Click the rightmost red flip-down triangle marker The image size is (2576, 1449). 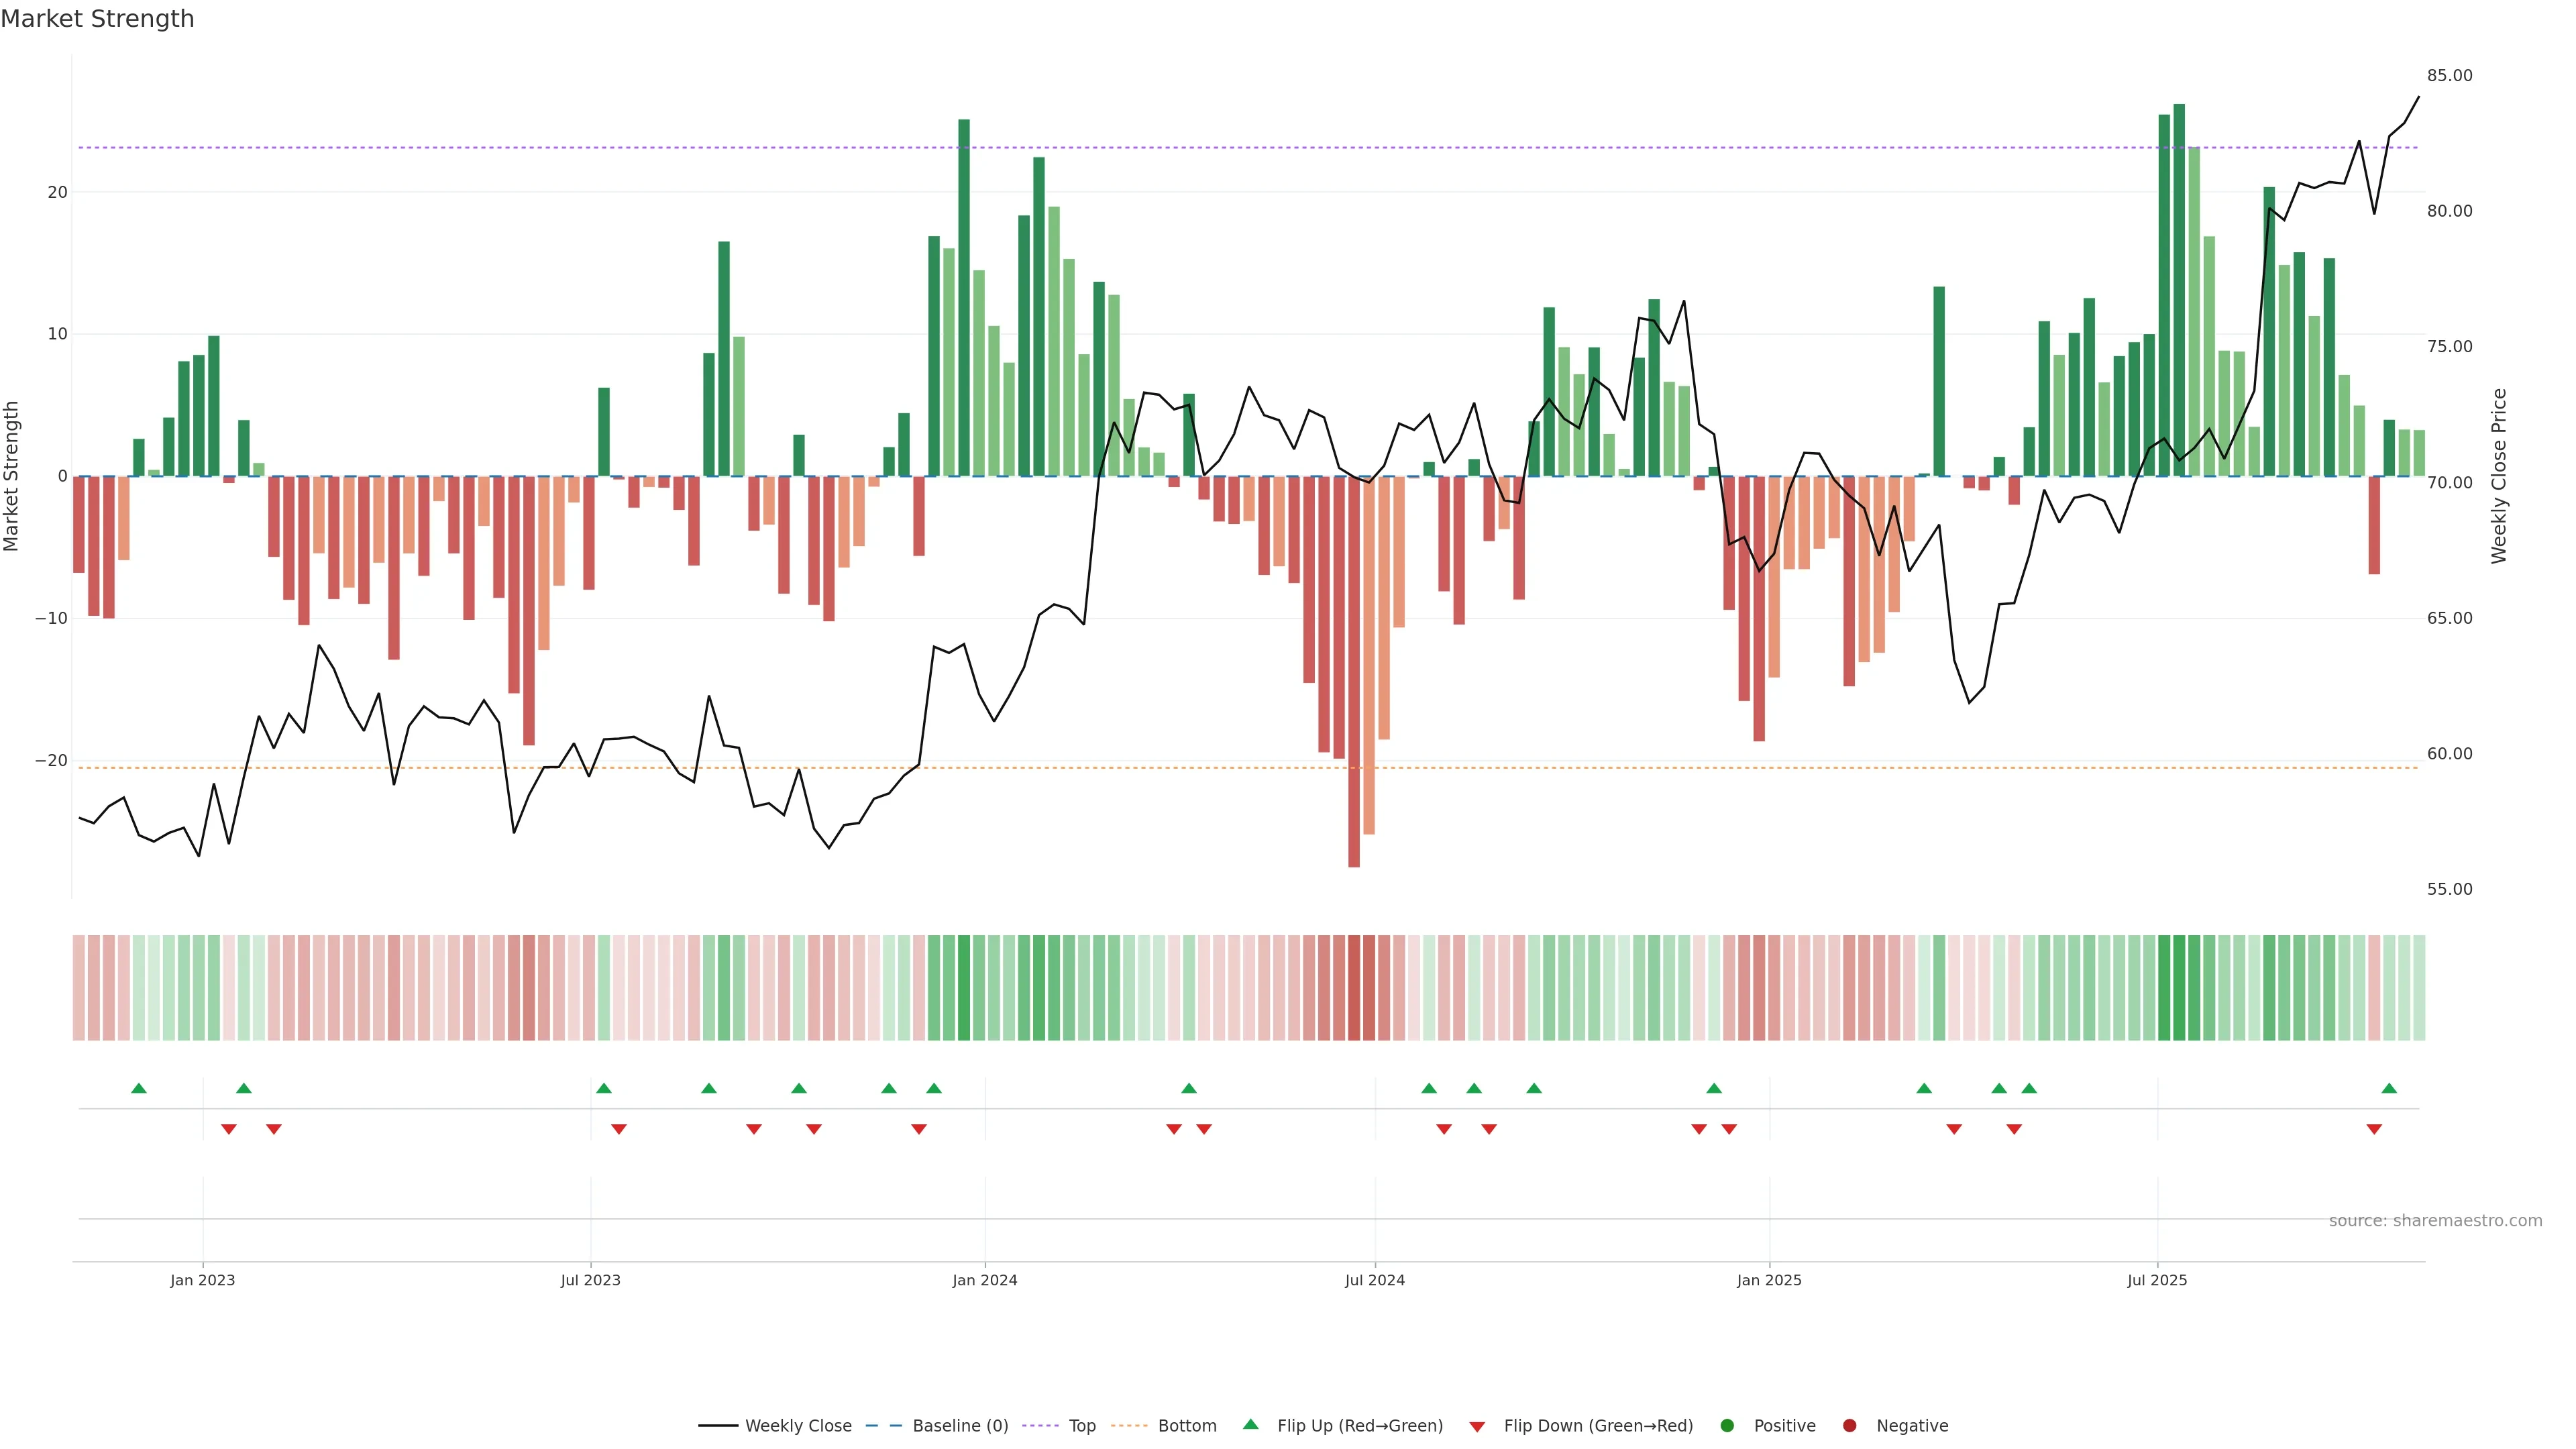(2374, 1130)
